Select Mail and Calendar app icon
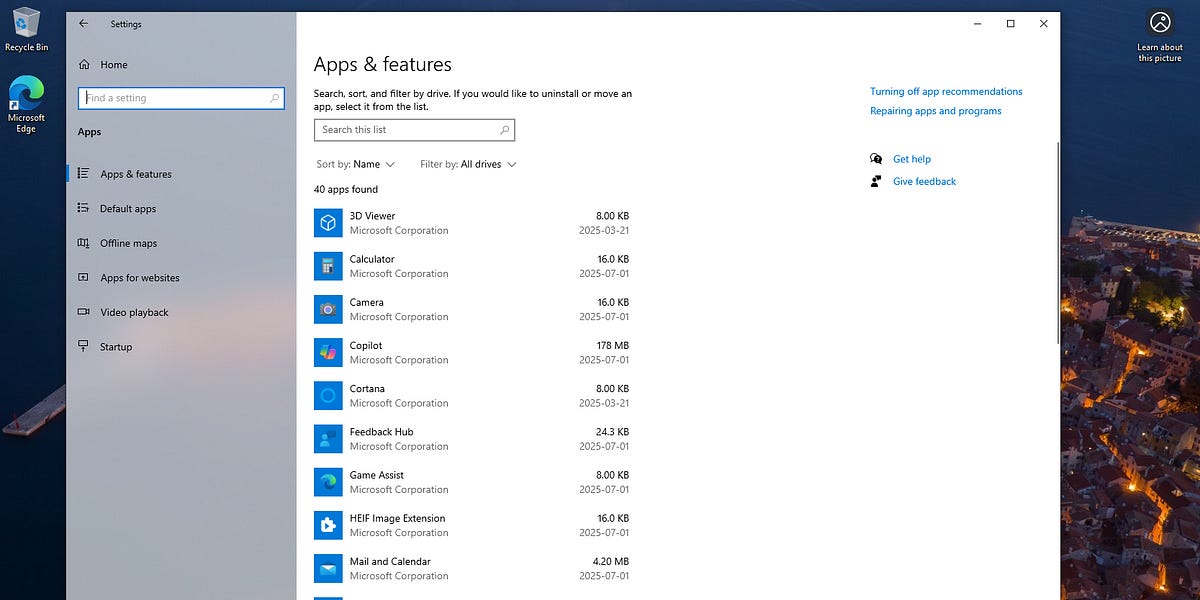 point(328,568)
